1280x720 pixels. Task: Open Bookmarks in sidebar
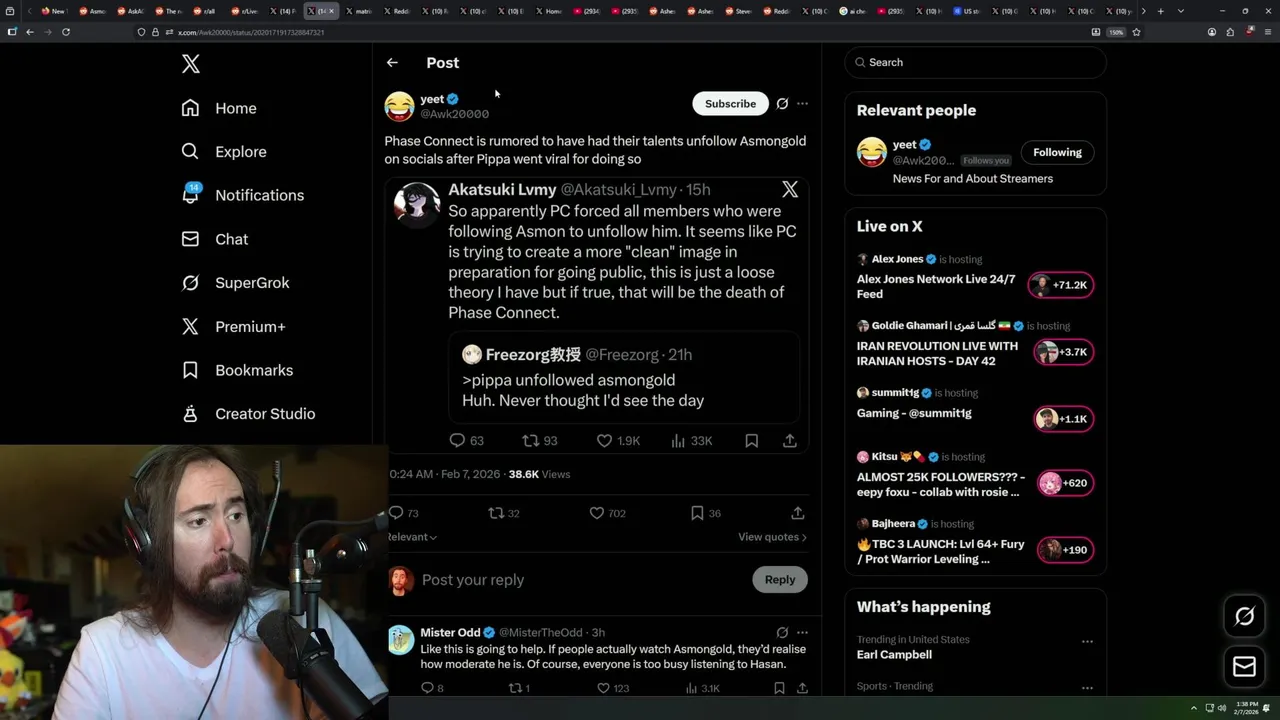click(x=237, y=370)
